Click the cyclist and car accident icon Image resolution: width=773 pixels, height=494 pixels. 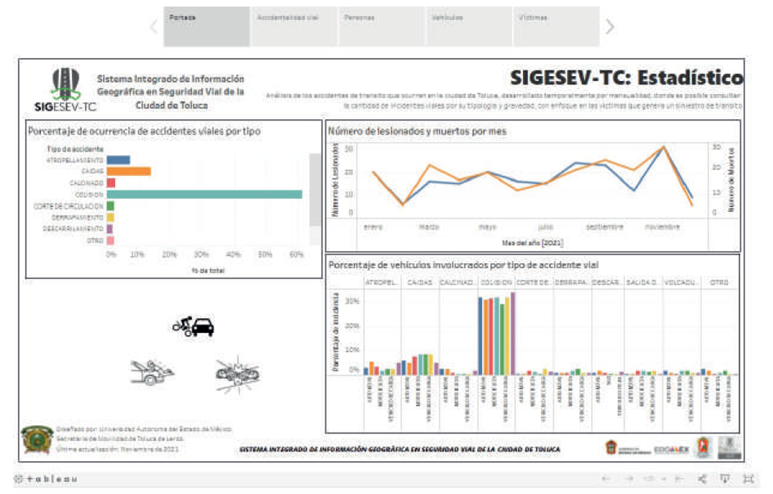click(193, 325)
